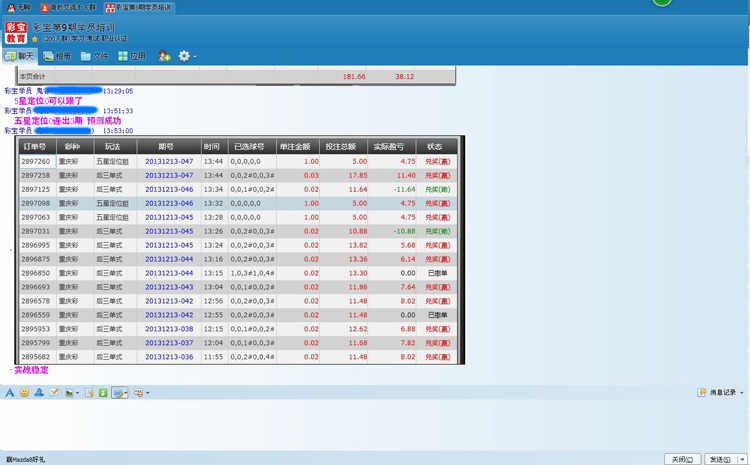Image resolution: width=750 pixels, height=465 pixels.
Task: Click the 发送 send button
Action: point(718,459)
